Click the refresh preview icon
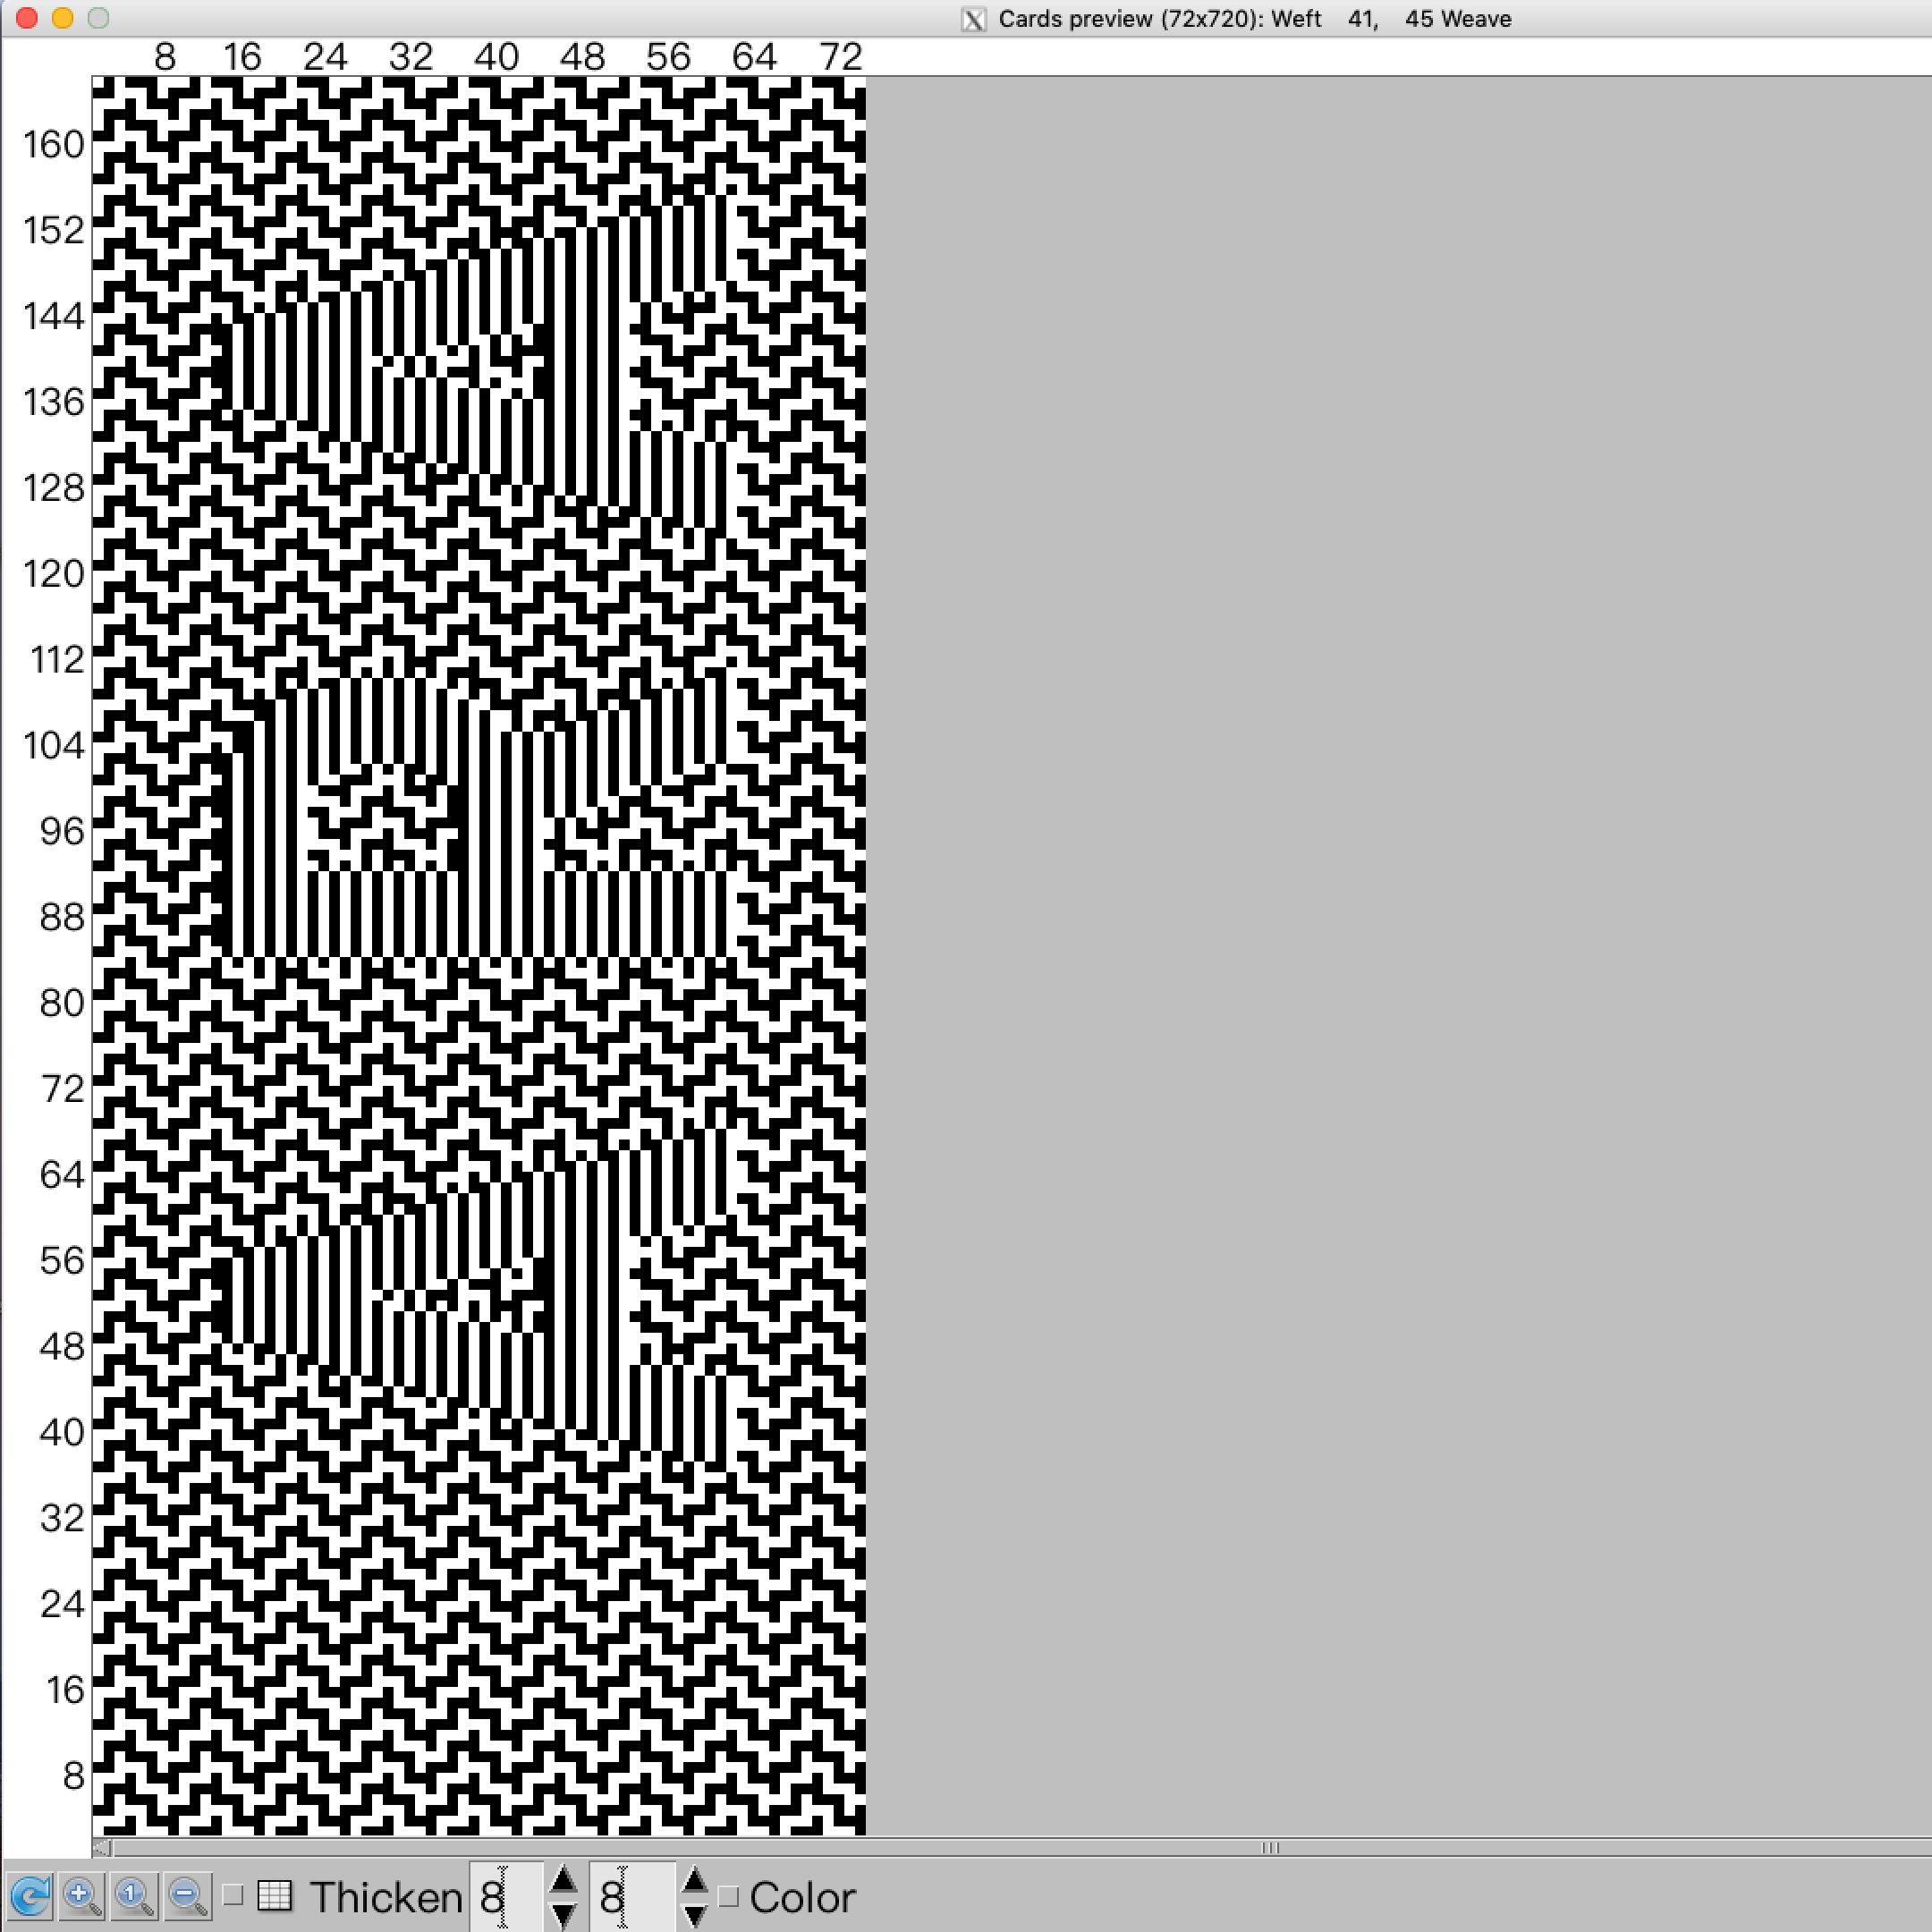The image size is (1932, 1932). [31, 1896]
